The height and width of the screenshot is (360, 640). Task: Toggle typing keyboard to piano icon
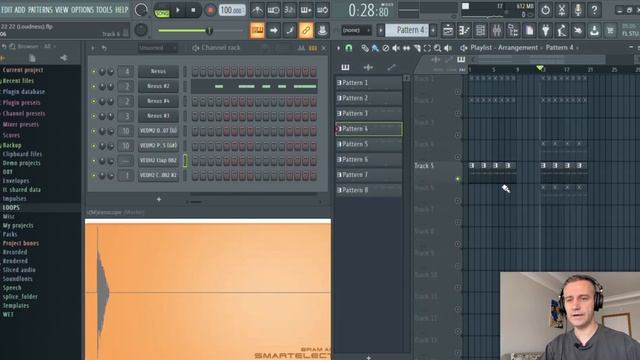point(257,30)
